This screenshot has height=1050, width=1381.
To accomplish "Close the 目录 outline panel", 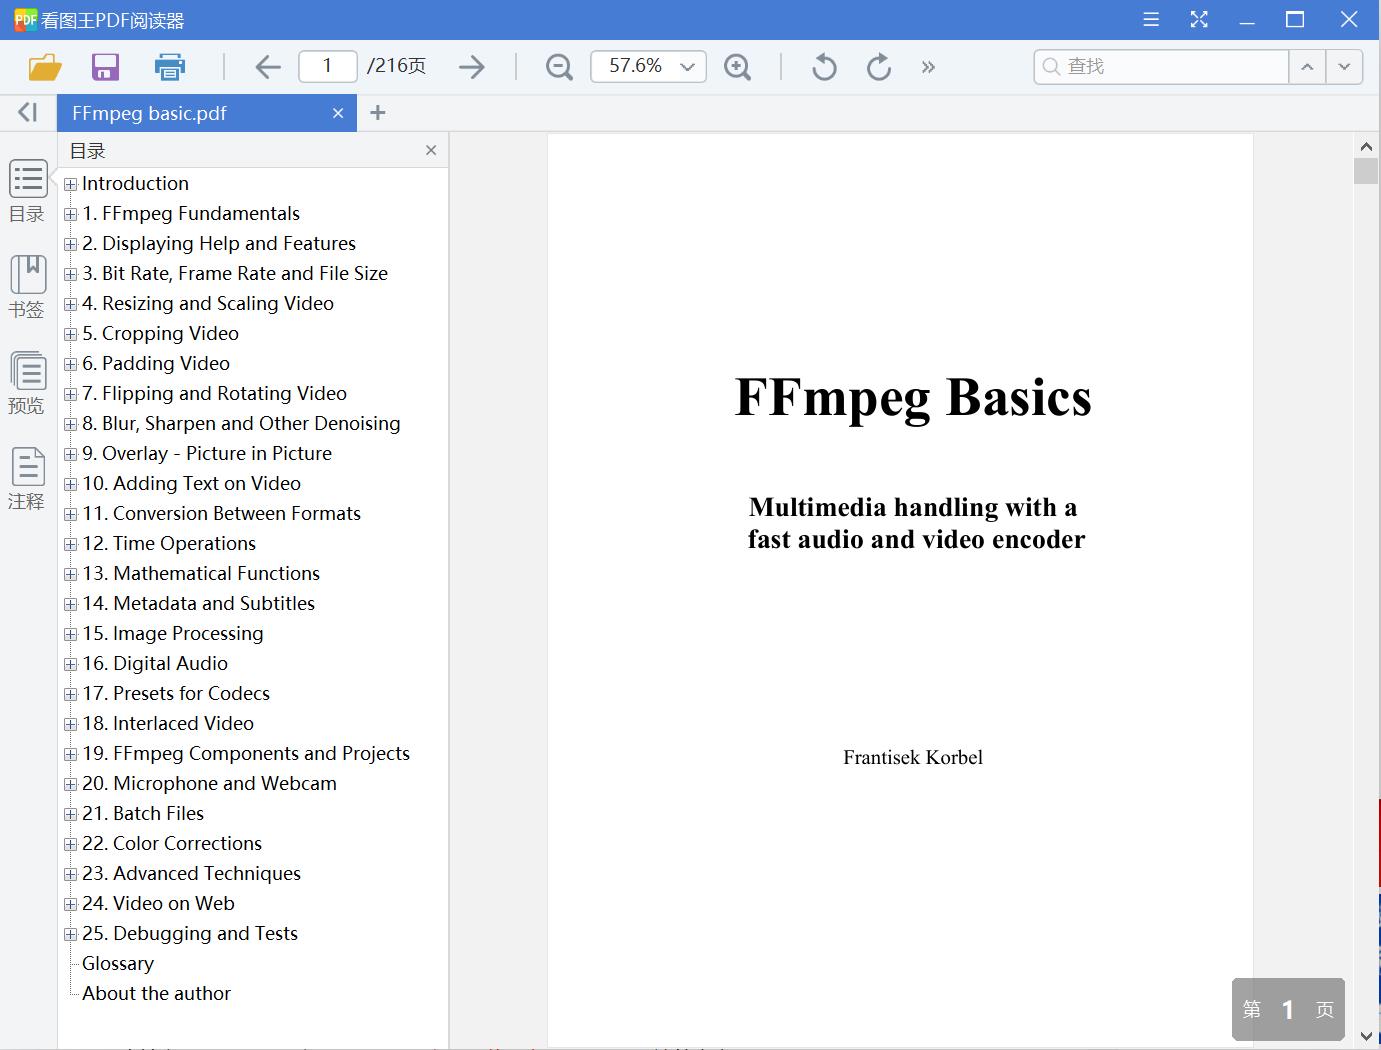I will (431, 150).
